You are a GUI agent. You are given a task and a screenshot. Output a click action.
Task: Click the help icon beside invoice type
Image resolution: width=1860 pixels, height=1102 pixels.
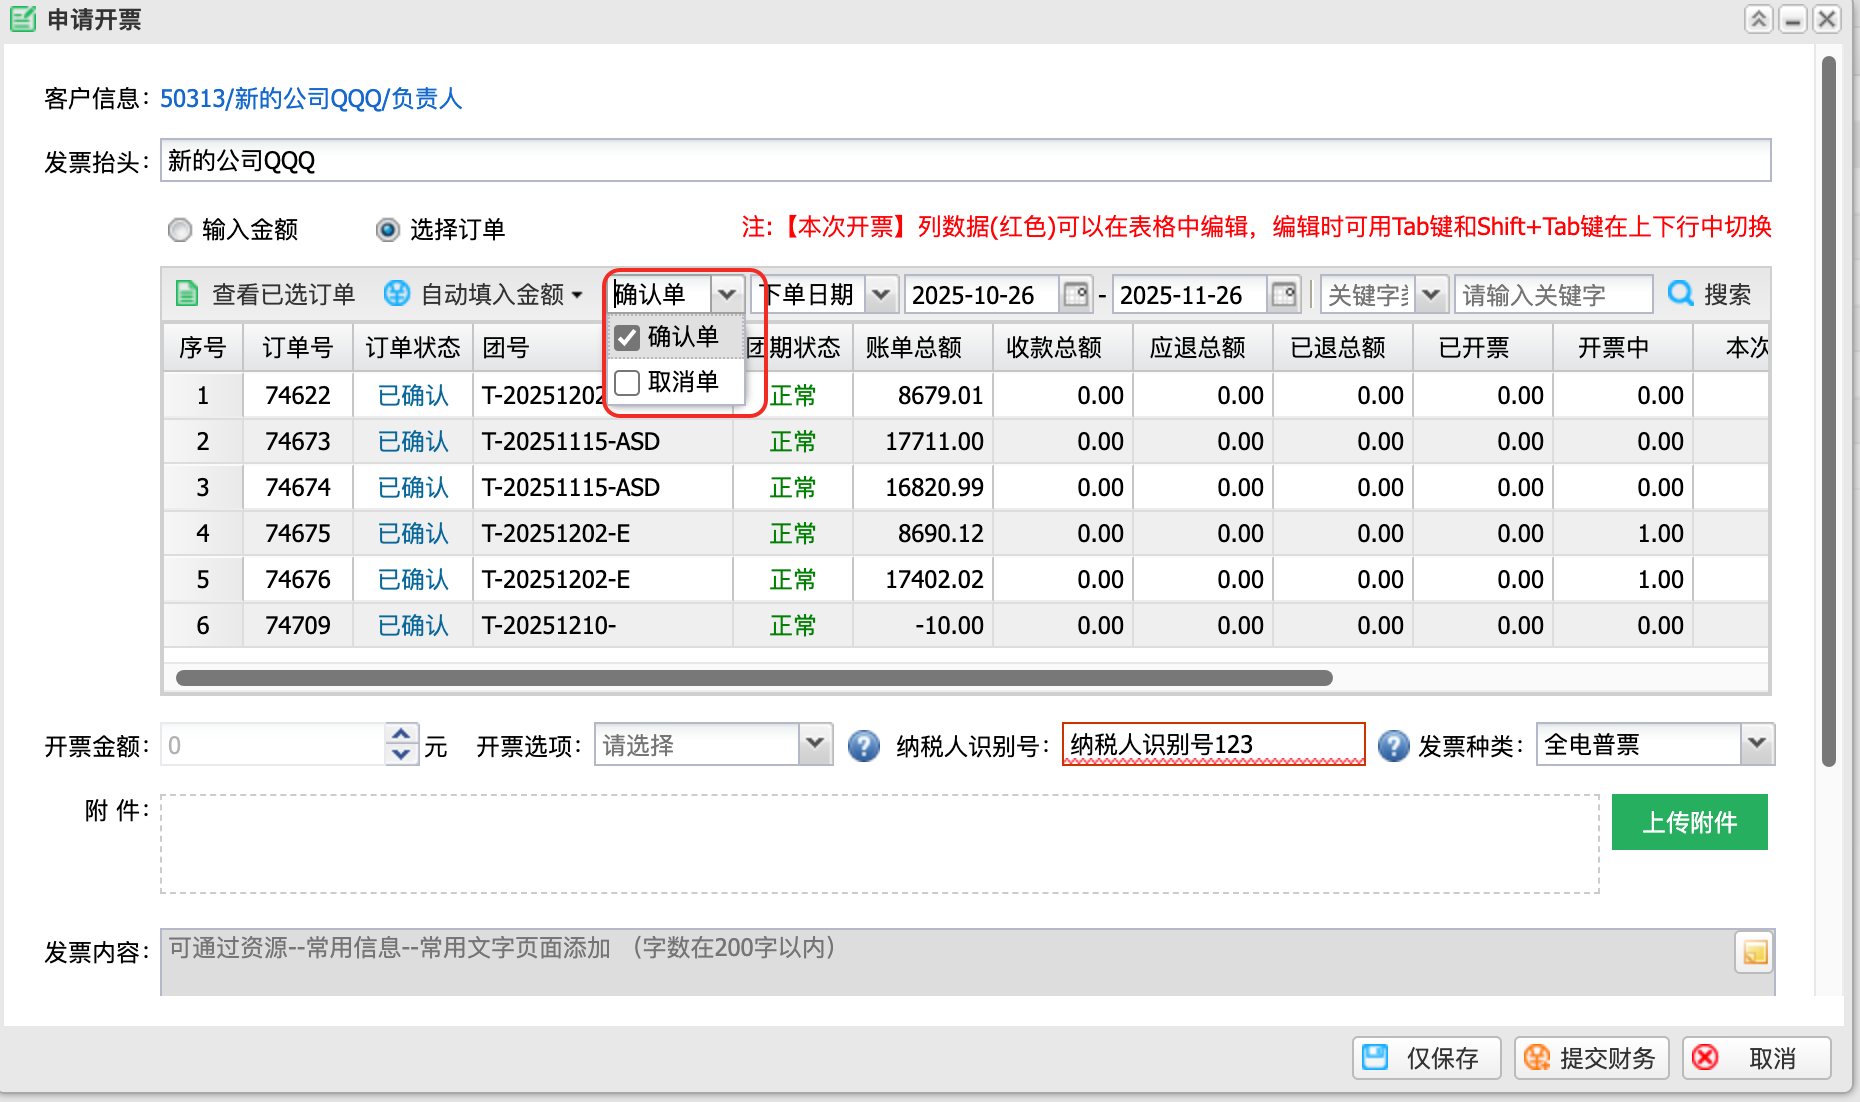1393,746
